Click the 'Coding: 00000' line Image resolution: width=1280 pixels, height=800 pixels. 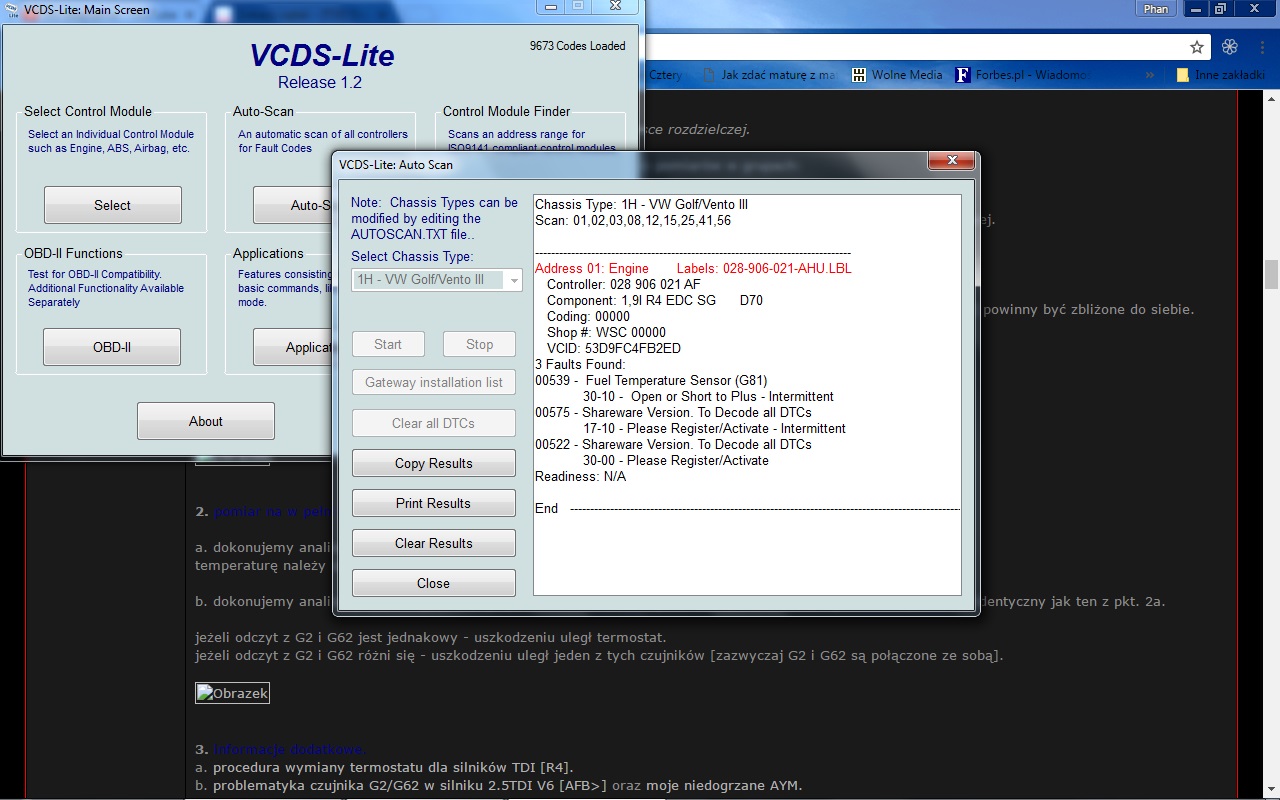click(588, 316)
